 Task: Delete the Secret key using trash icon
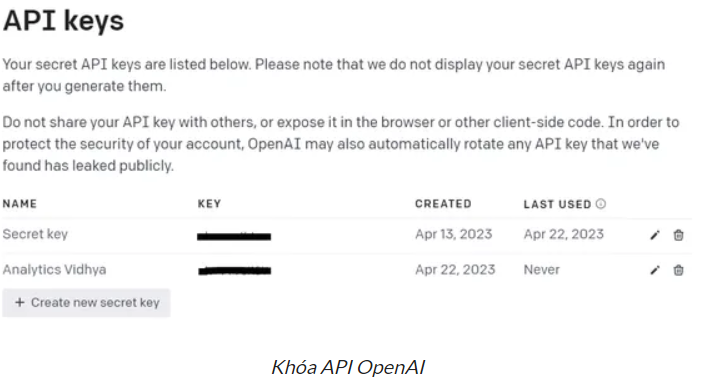[x=678, y=235]
